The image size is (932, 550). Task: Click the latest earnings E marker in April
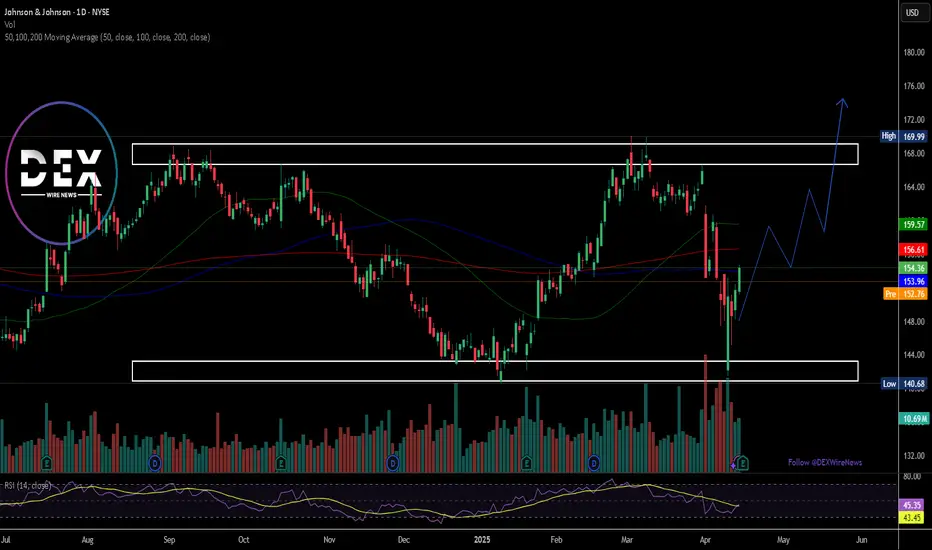click(743, 462)
